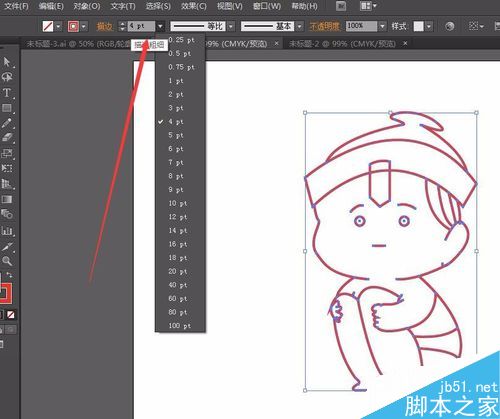Choose 6 pt stroke weight
The height and width of the screenshot is (419, 500).
coord(180,149)
